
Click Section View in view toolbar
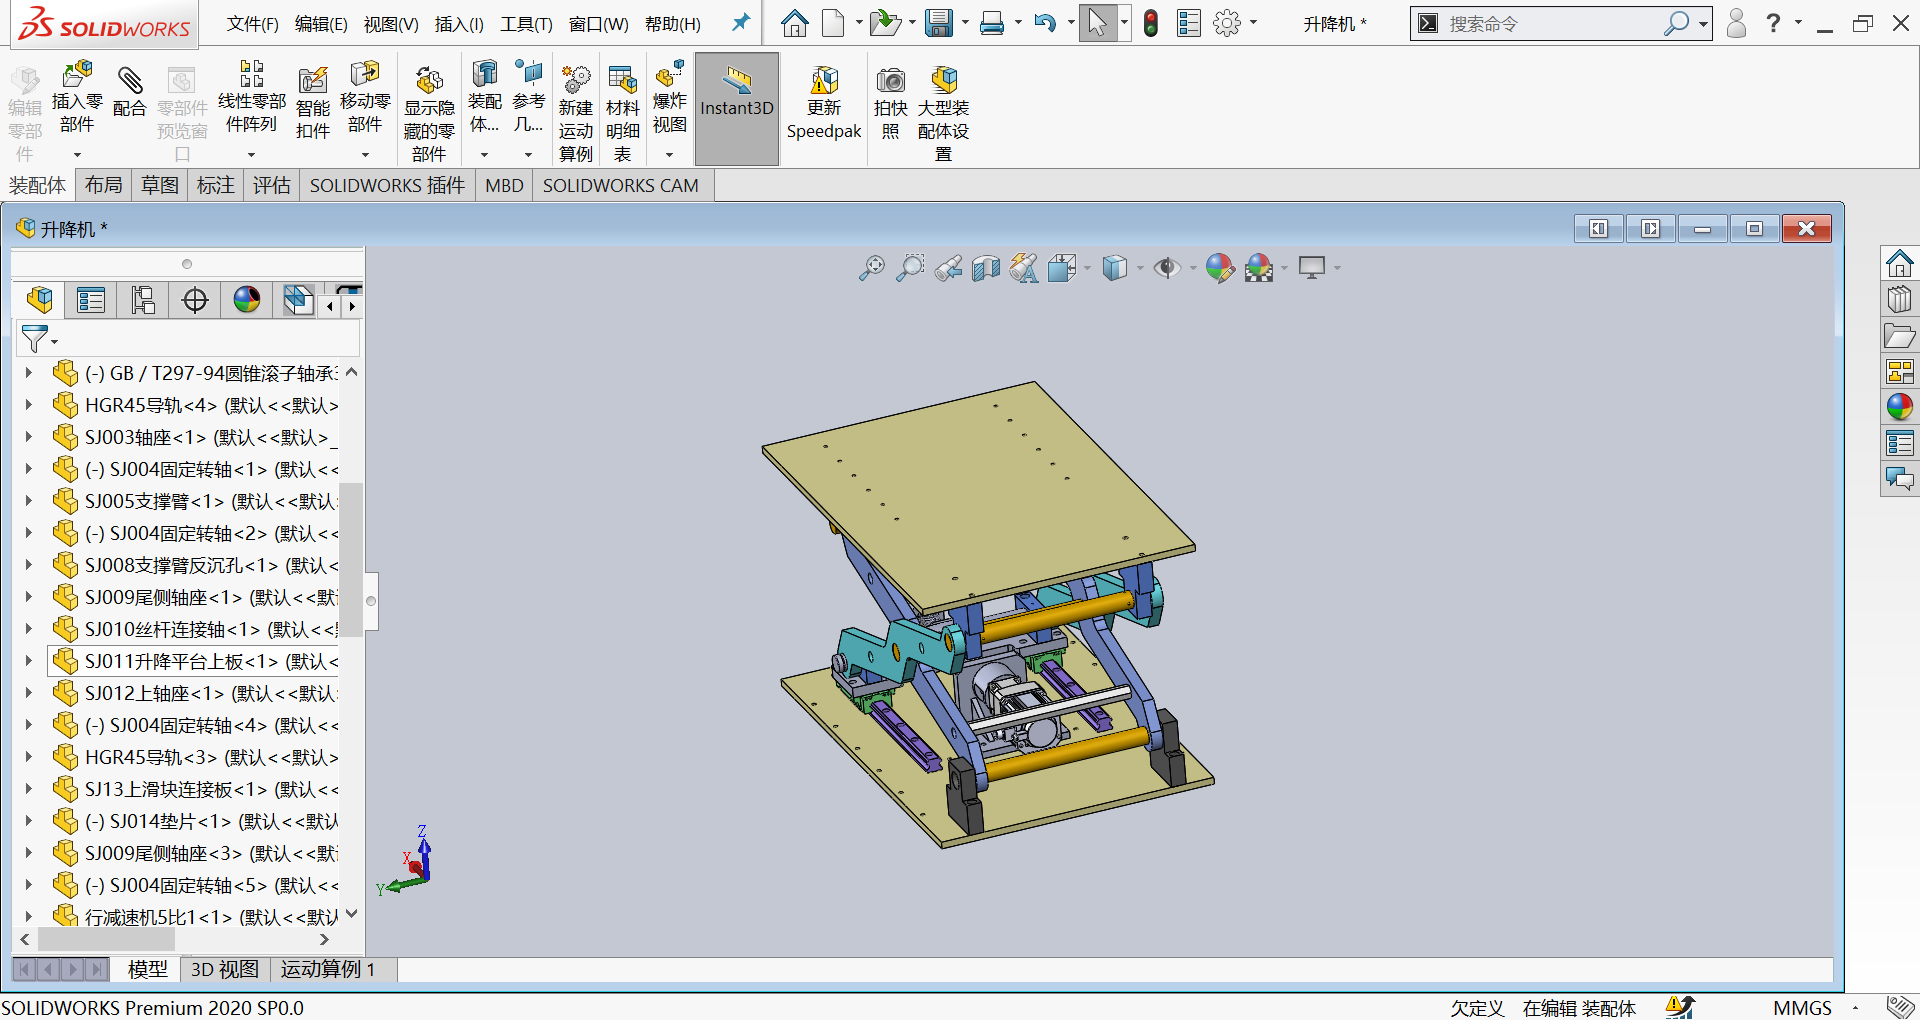[986, 268]
